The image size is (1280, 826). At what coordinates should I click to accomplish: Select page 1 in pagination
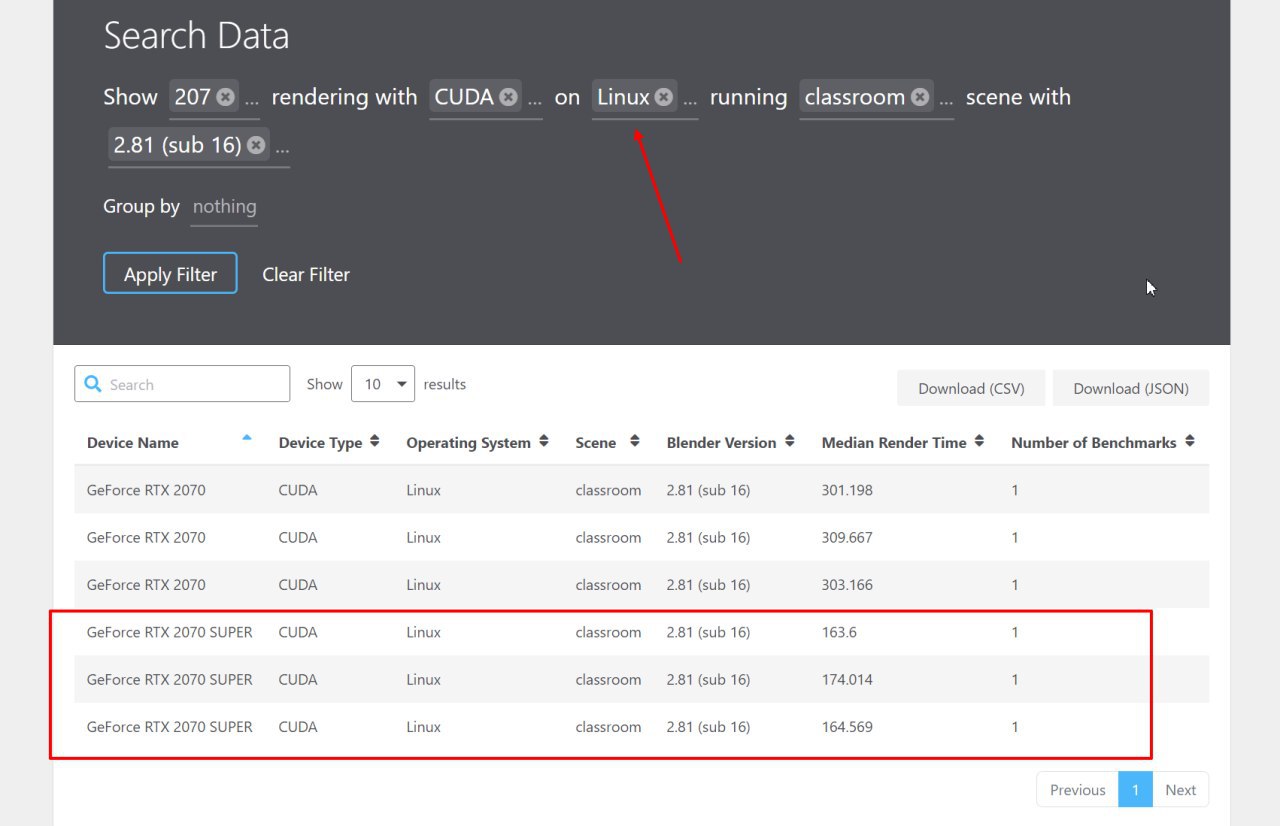[x=1135, y=790]
